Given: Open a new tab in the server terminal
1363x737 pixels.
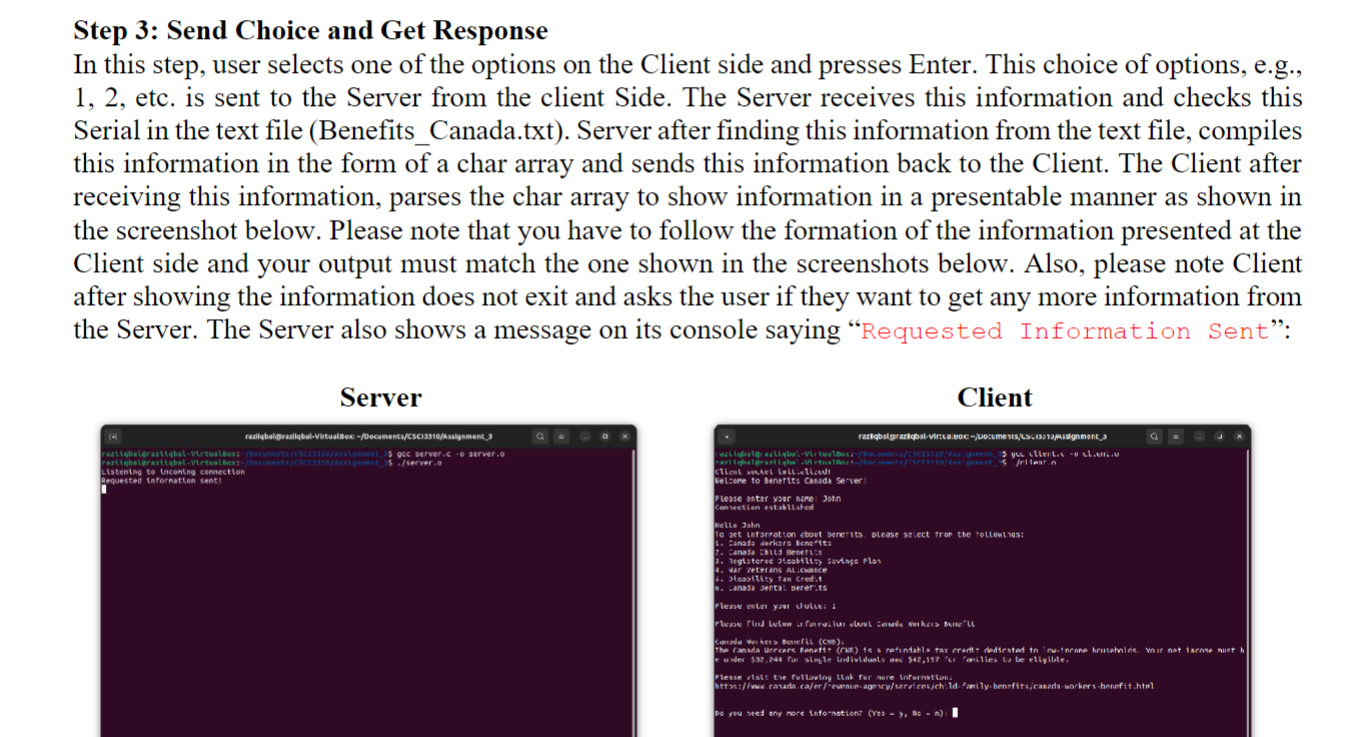Looking at the screenshot, I should click(x=112, y=436).
